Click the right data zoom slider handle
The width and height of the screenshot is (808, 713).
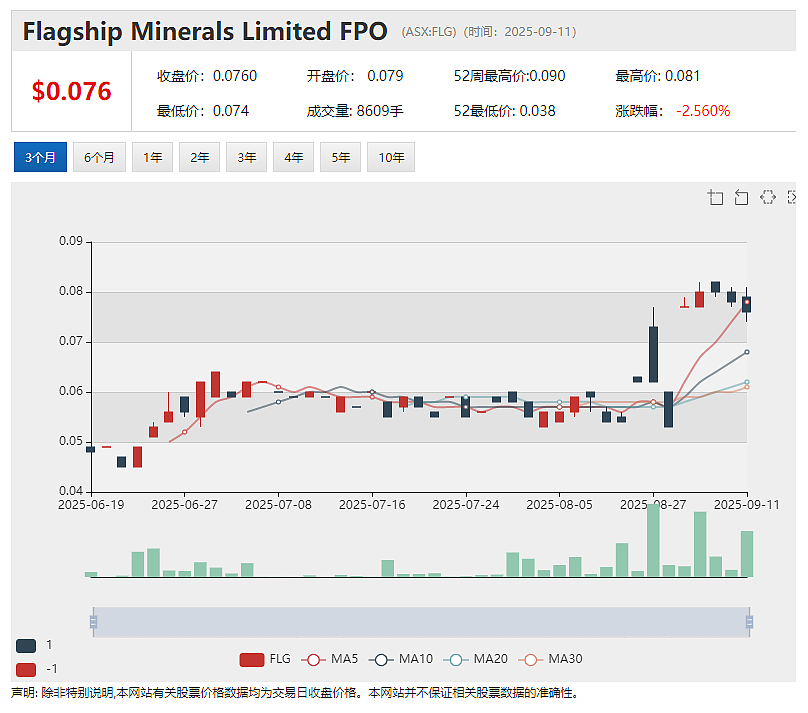click(x=749, y=622)
